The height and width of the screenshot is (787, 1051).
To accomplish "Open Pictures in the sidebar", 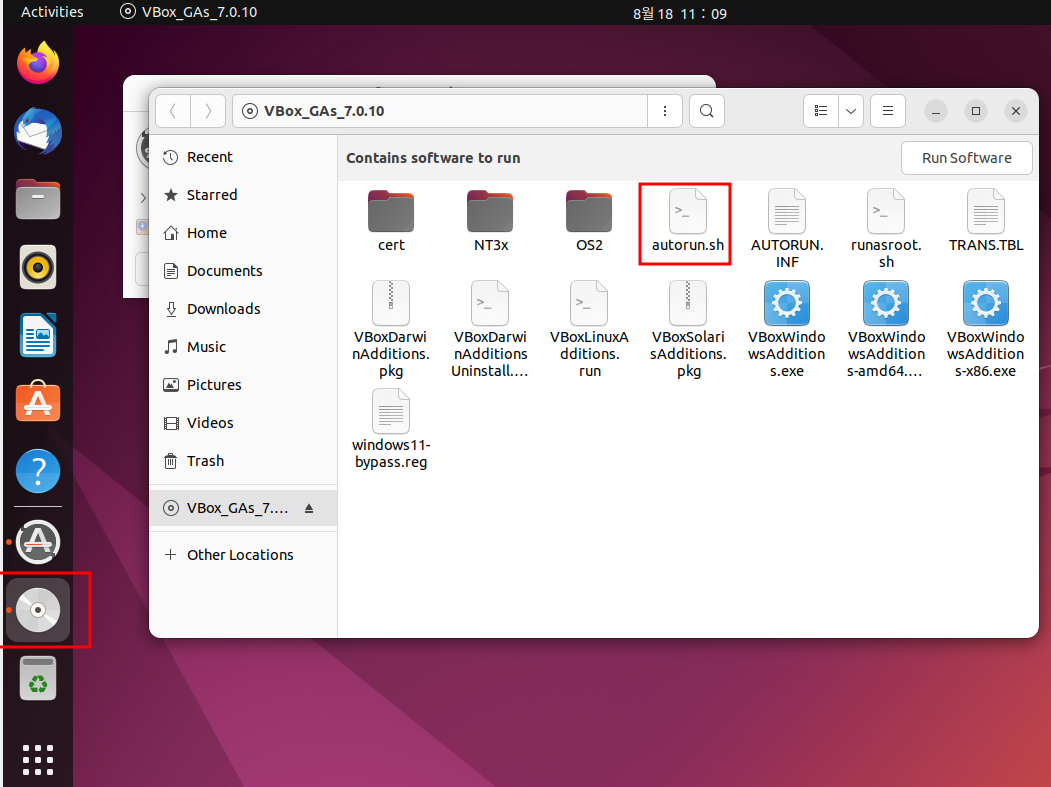I will point(243,385).
